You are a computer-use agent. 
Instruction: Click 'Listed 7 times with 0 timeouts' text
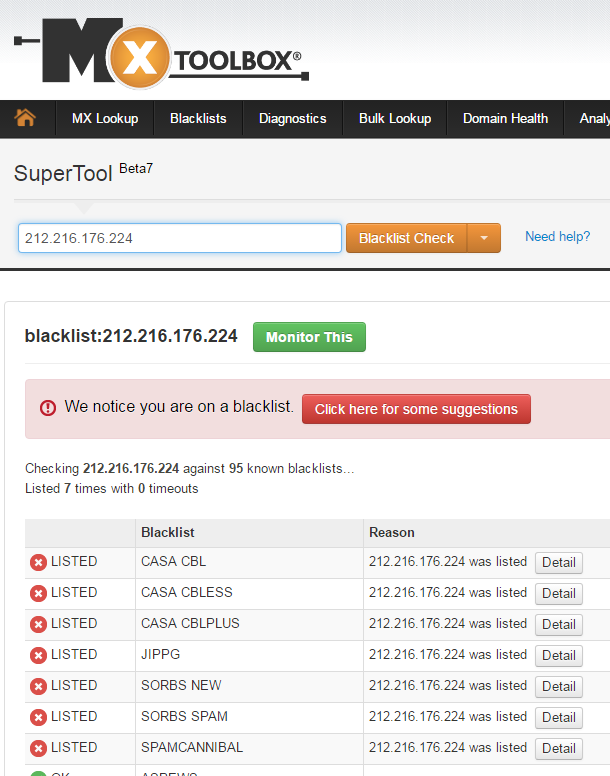click(112, 488)
